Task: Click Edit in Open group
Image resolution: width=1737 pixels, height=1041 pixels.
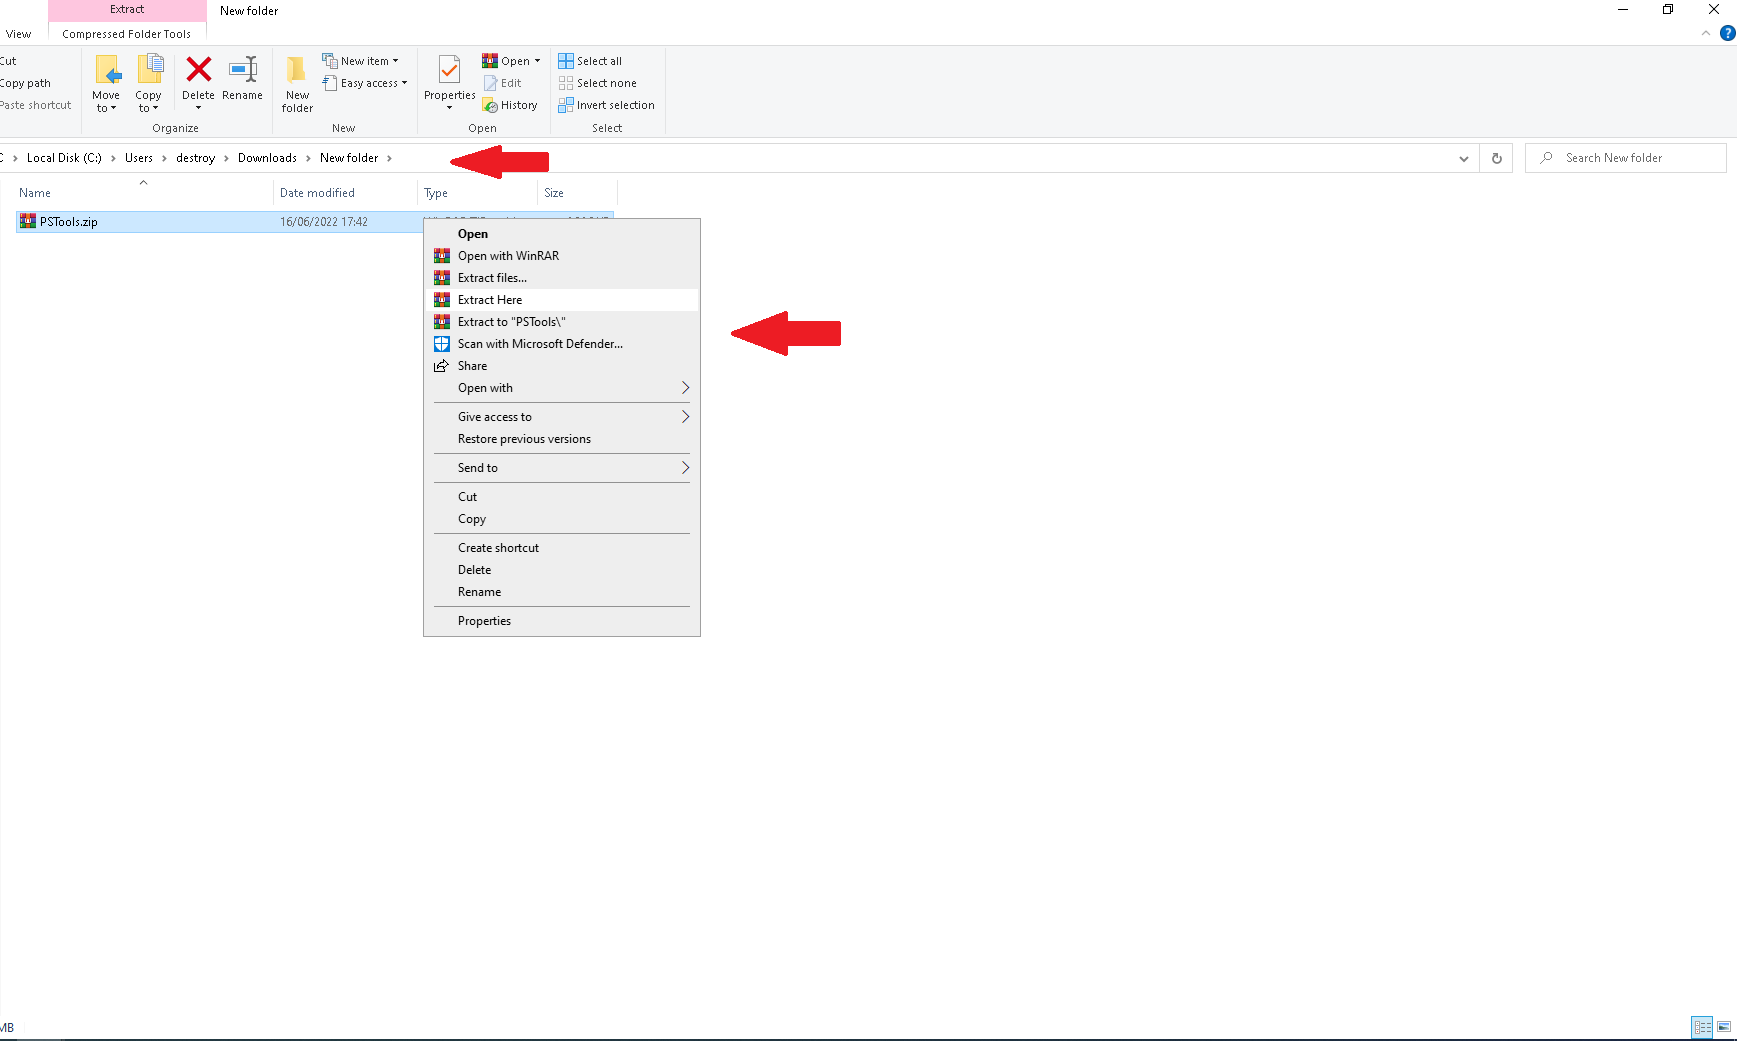Action: [502, 83]
